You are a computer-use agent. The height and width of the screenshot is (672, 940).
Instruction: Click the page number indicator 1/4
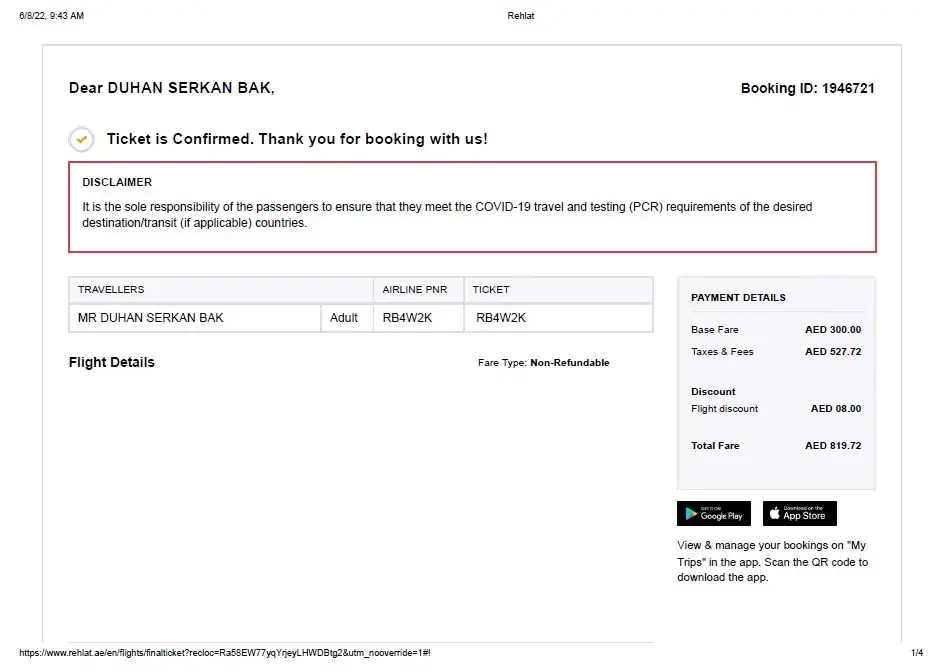(x=917, y=653)
